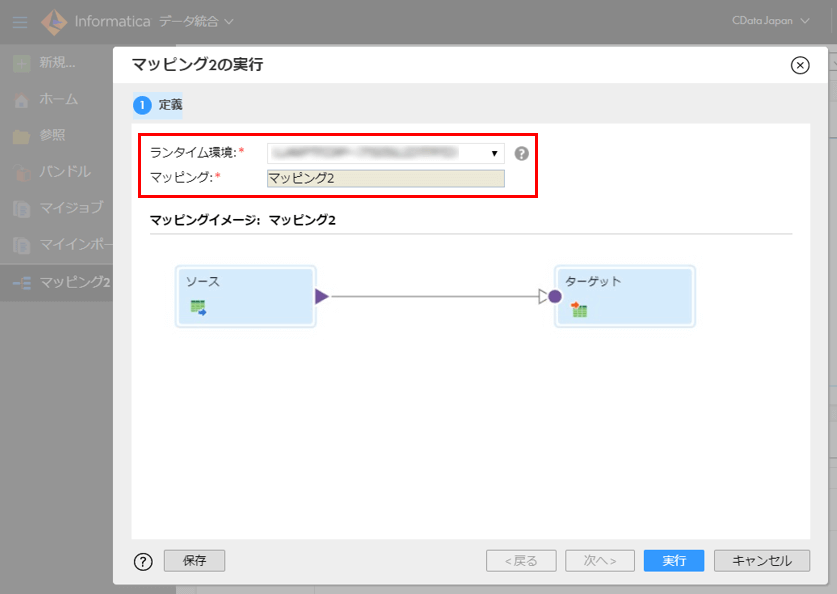Click the Informatica logo
Screen dimensions: 837x594
point(54,22)
